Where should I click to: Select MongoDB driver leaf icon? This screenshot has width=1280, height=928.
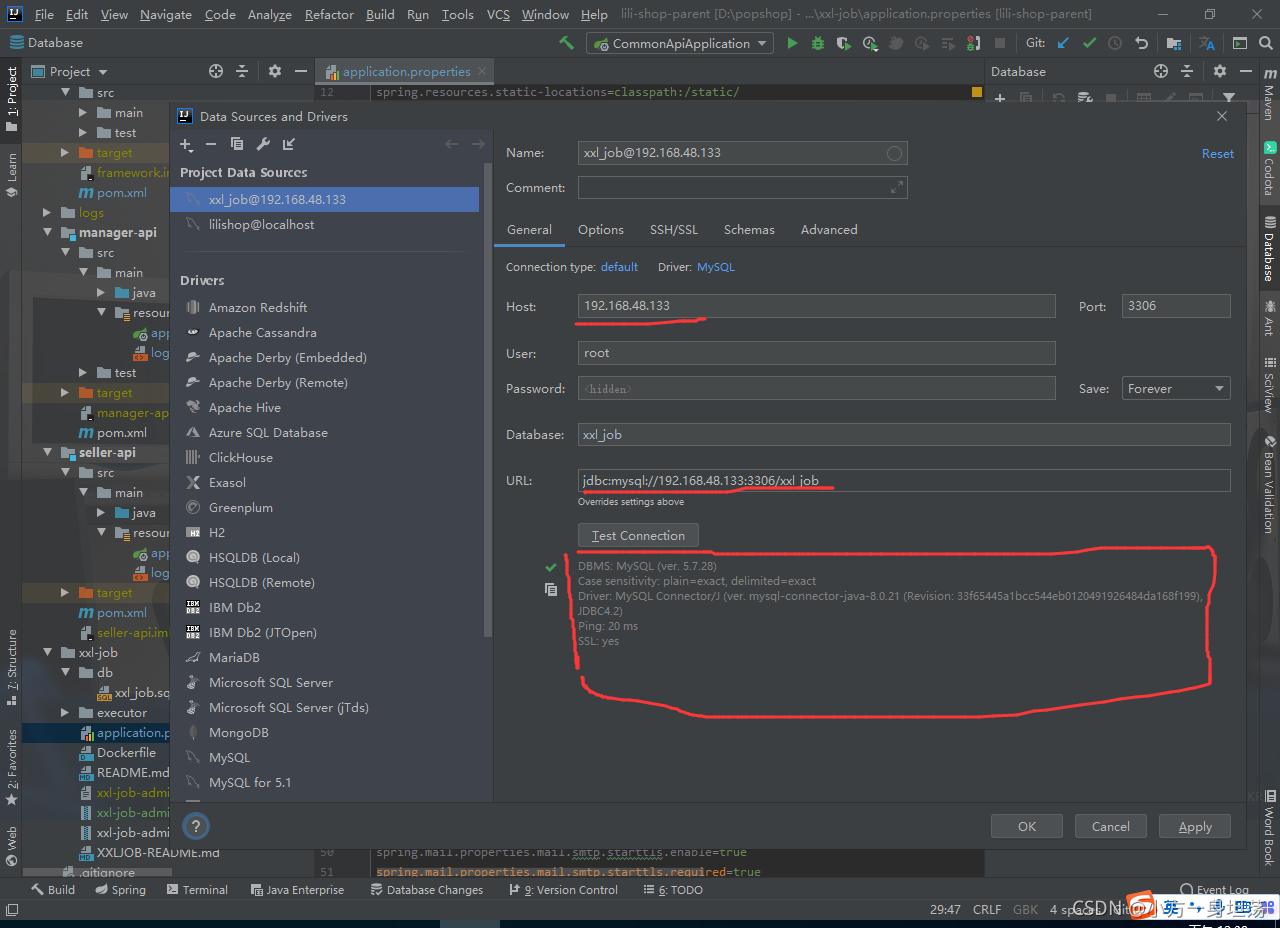point(192,732)
